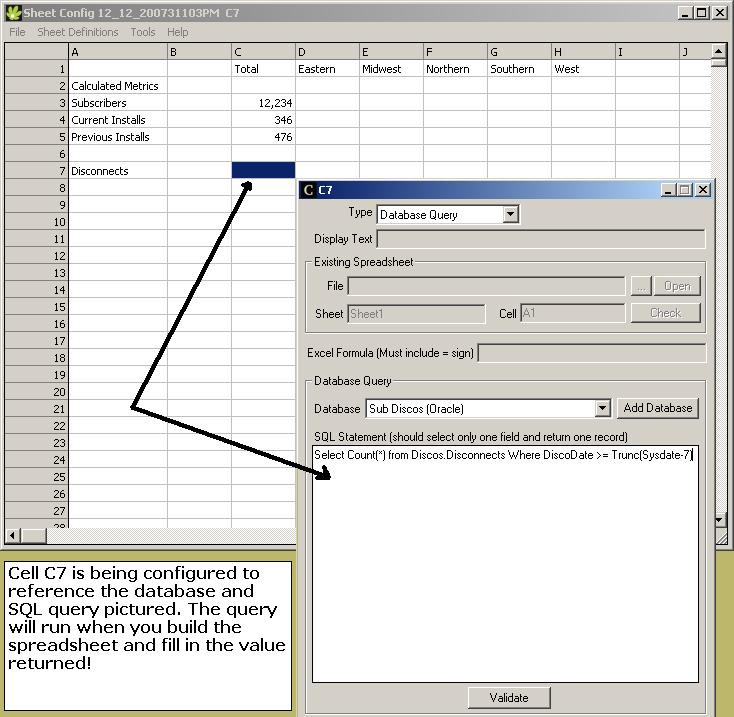
Task: Select the Midwest header cell
Action: [x=391, y=69]
